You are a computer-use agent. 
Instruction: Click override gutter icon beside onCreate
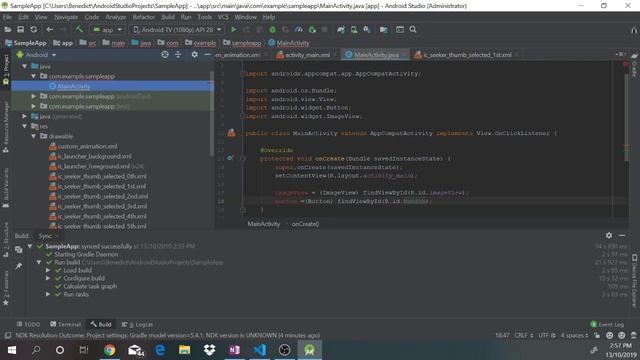(x=230, y=158)
